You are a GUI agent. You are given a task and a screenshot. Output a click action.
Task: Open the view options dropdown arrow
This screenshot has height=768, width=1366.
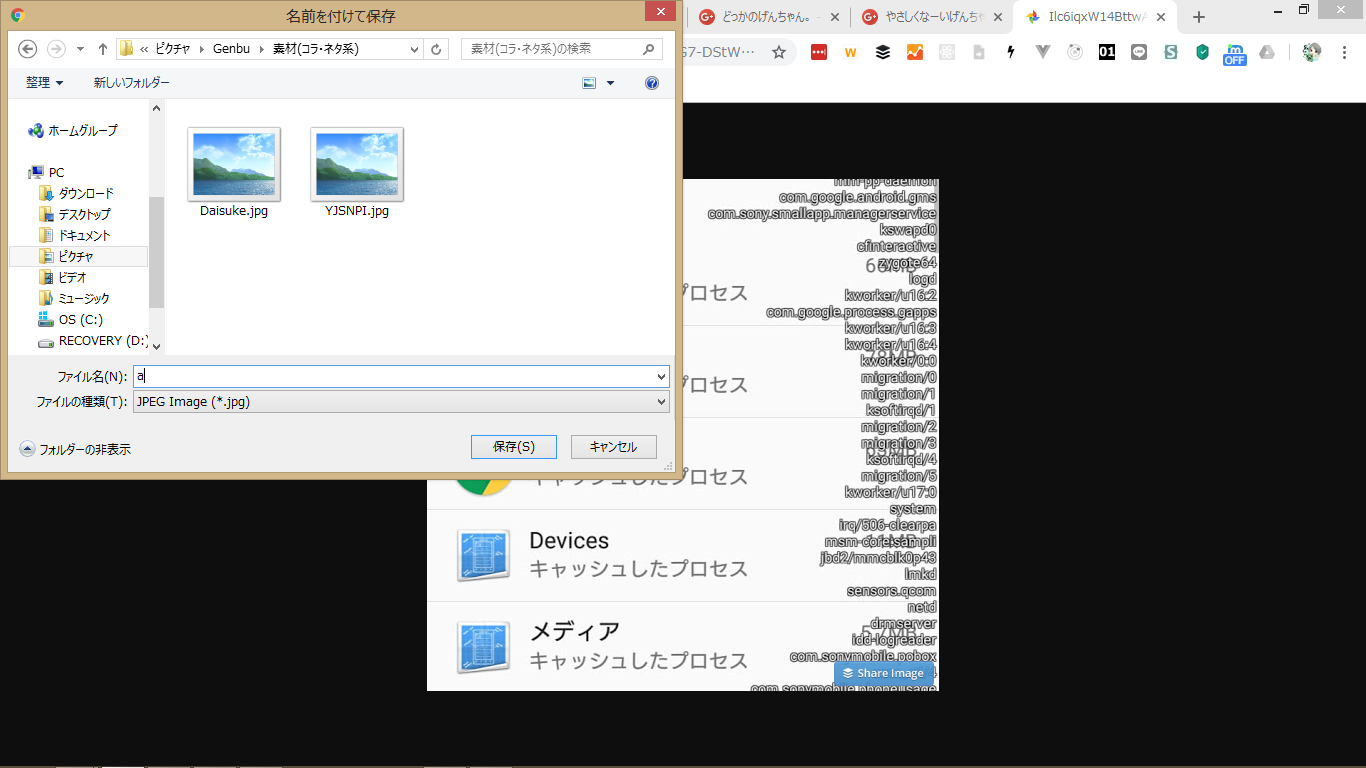[610, 83]
